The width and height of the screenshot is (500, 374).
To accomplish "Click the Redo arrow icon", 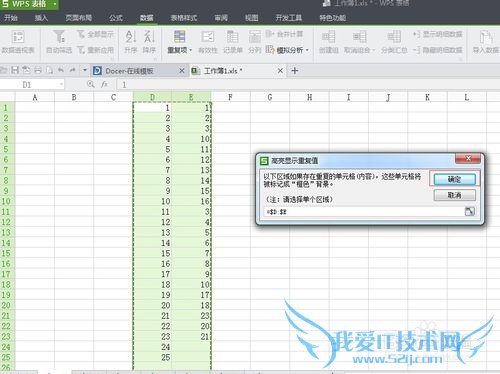I will [72, 70].
